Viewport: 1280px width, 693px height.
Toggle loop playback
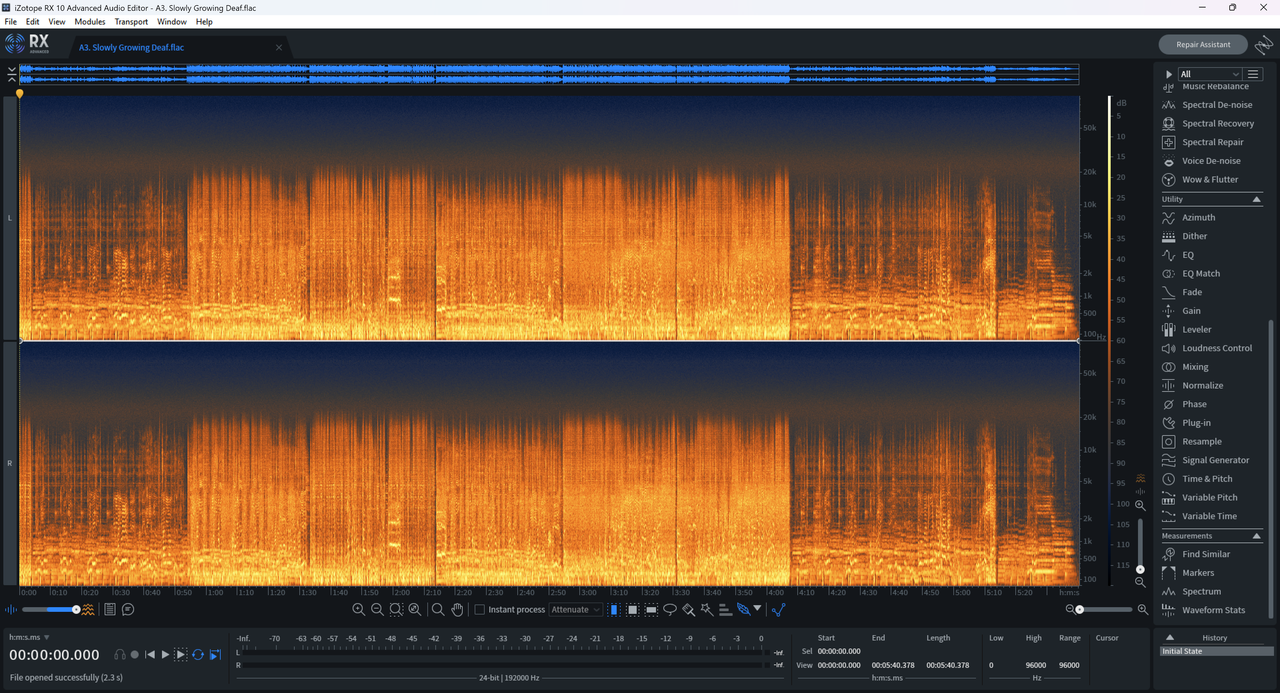click(x=197, y=655)
